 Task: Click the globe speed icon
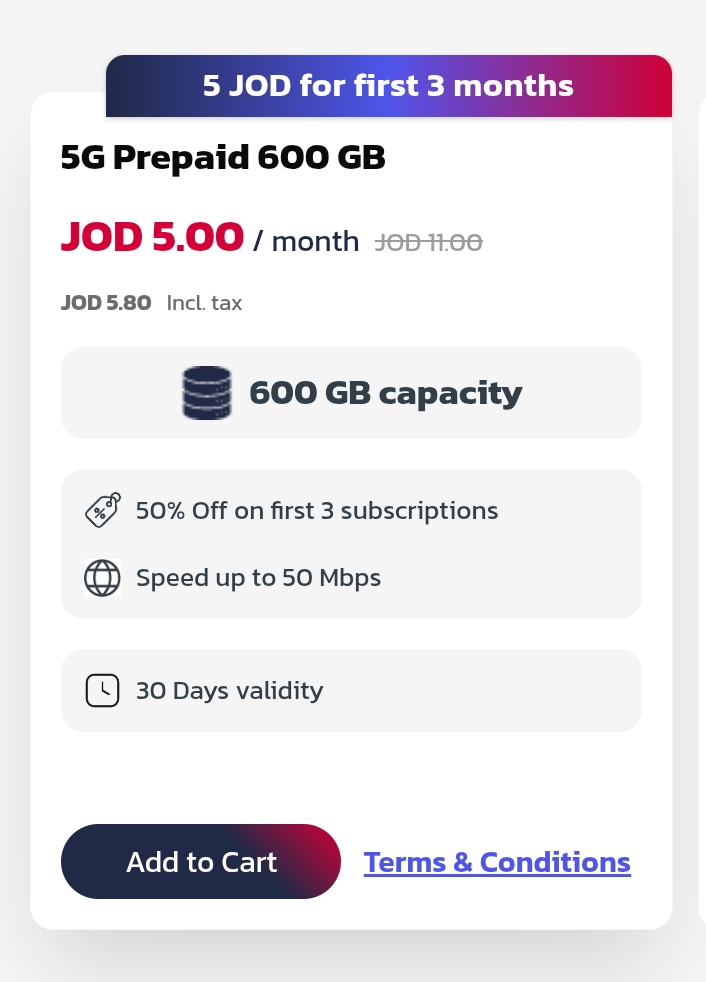[102, 578]
